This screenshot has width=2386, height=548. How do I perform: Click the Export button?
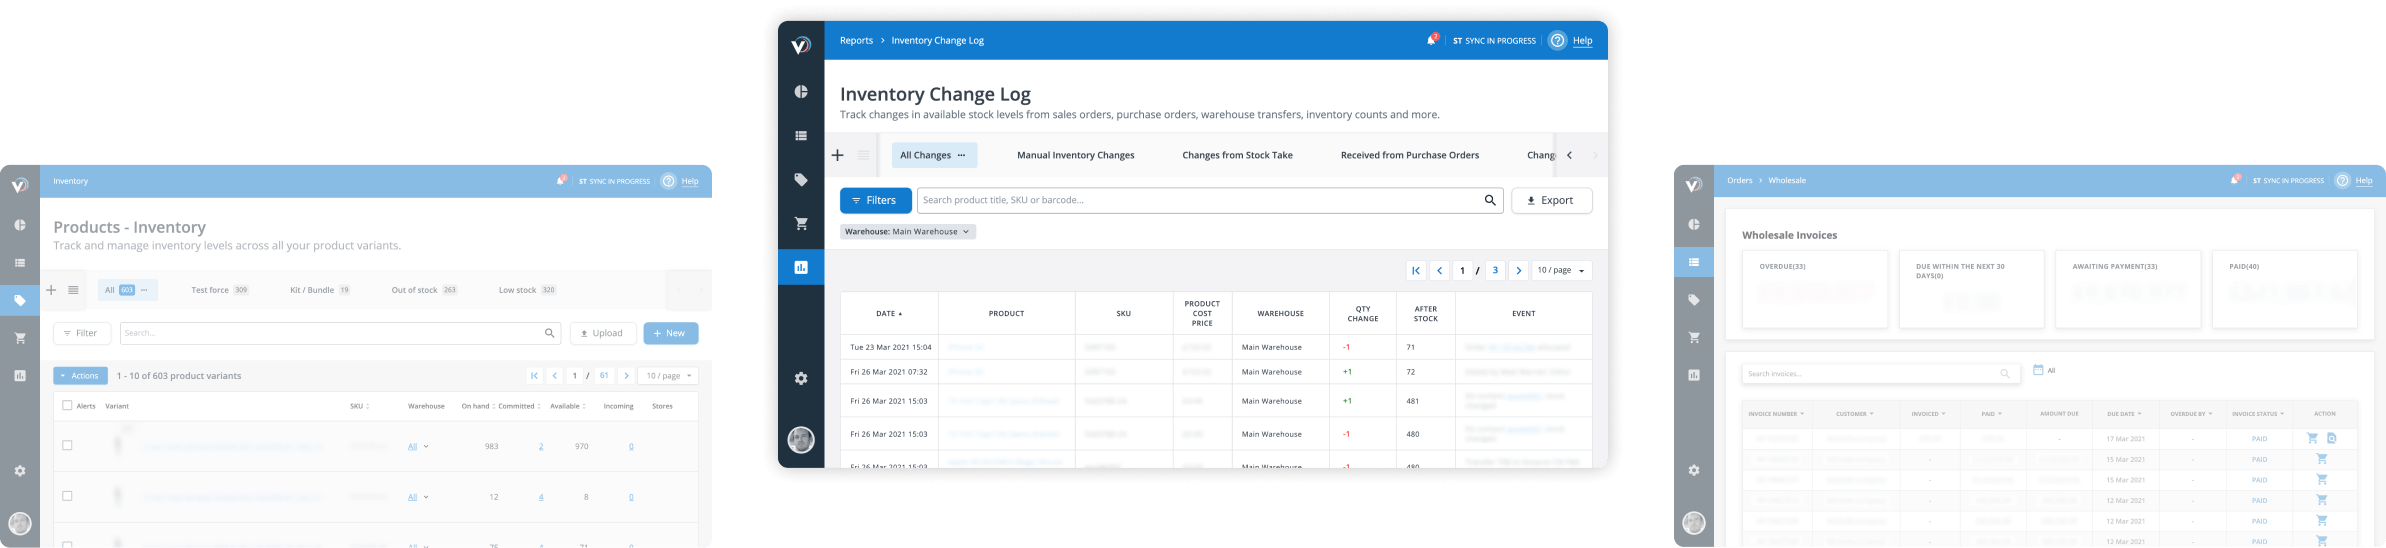pyautogui.click(x=1551, y=200)
